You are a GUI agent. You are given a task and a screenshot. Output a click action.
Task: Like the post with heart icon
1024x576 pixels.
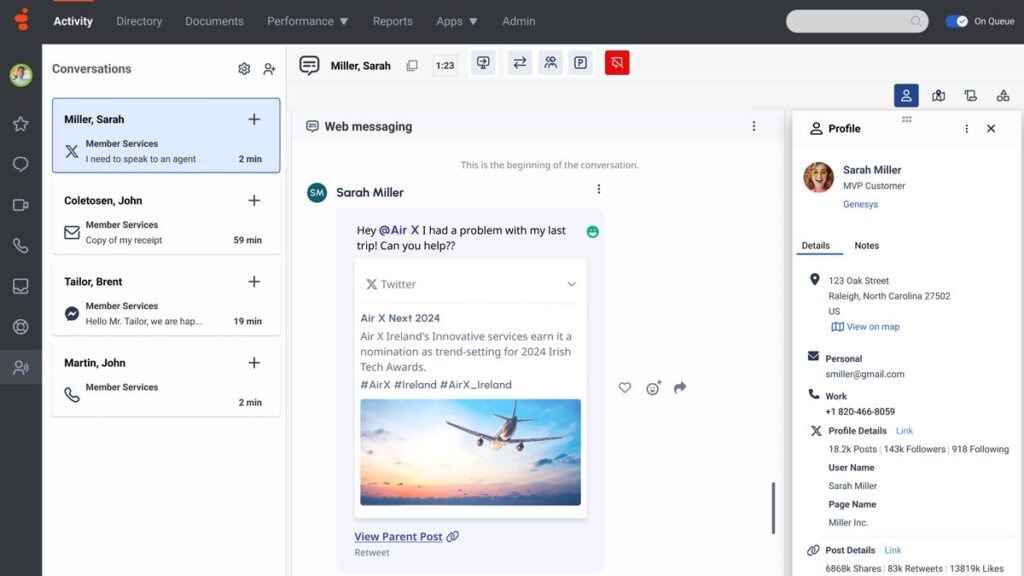pyautogui.click(x=625, y=388)
